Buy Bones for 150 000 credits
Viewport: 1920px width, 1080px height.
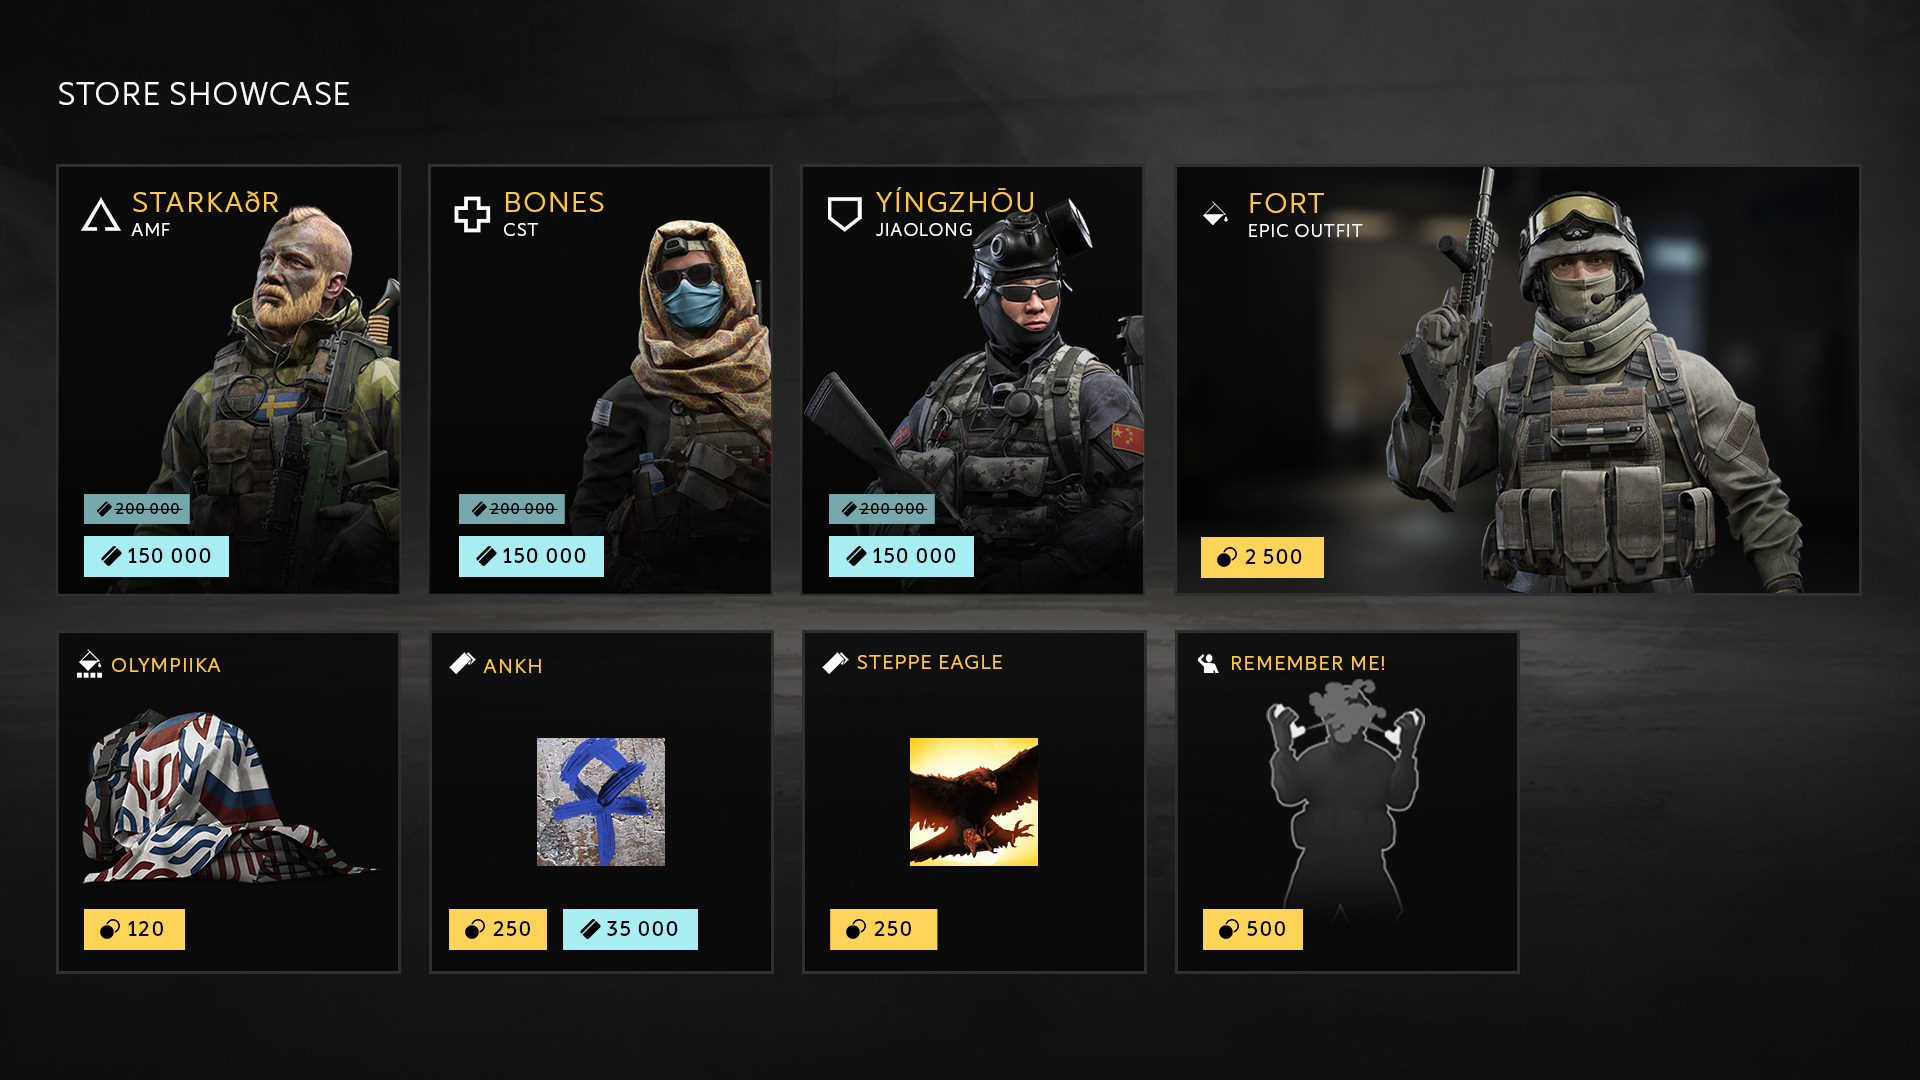pyautogui.click(x=531, y=556)
